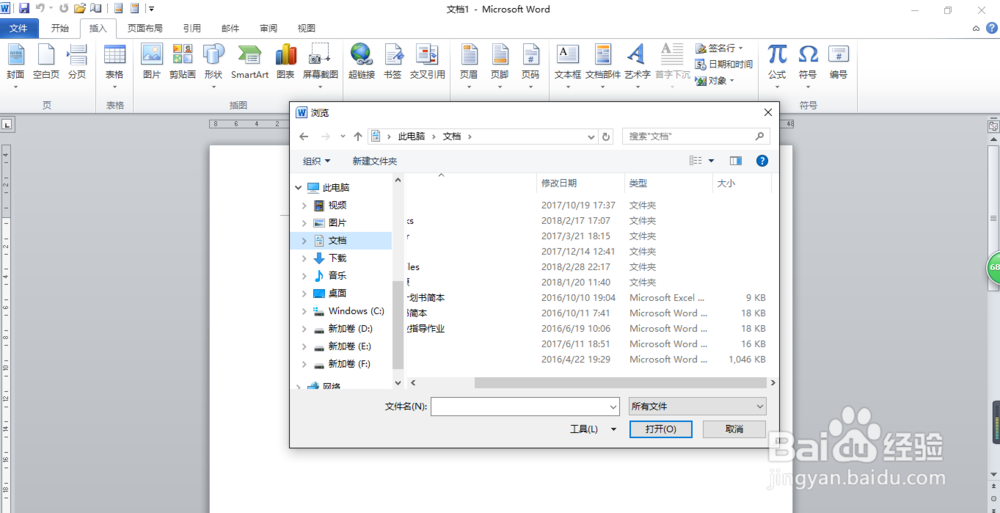Open clip art (剪贴画)

pyautogui.click(x=182, y=63)
